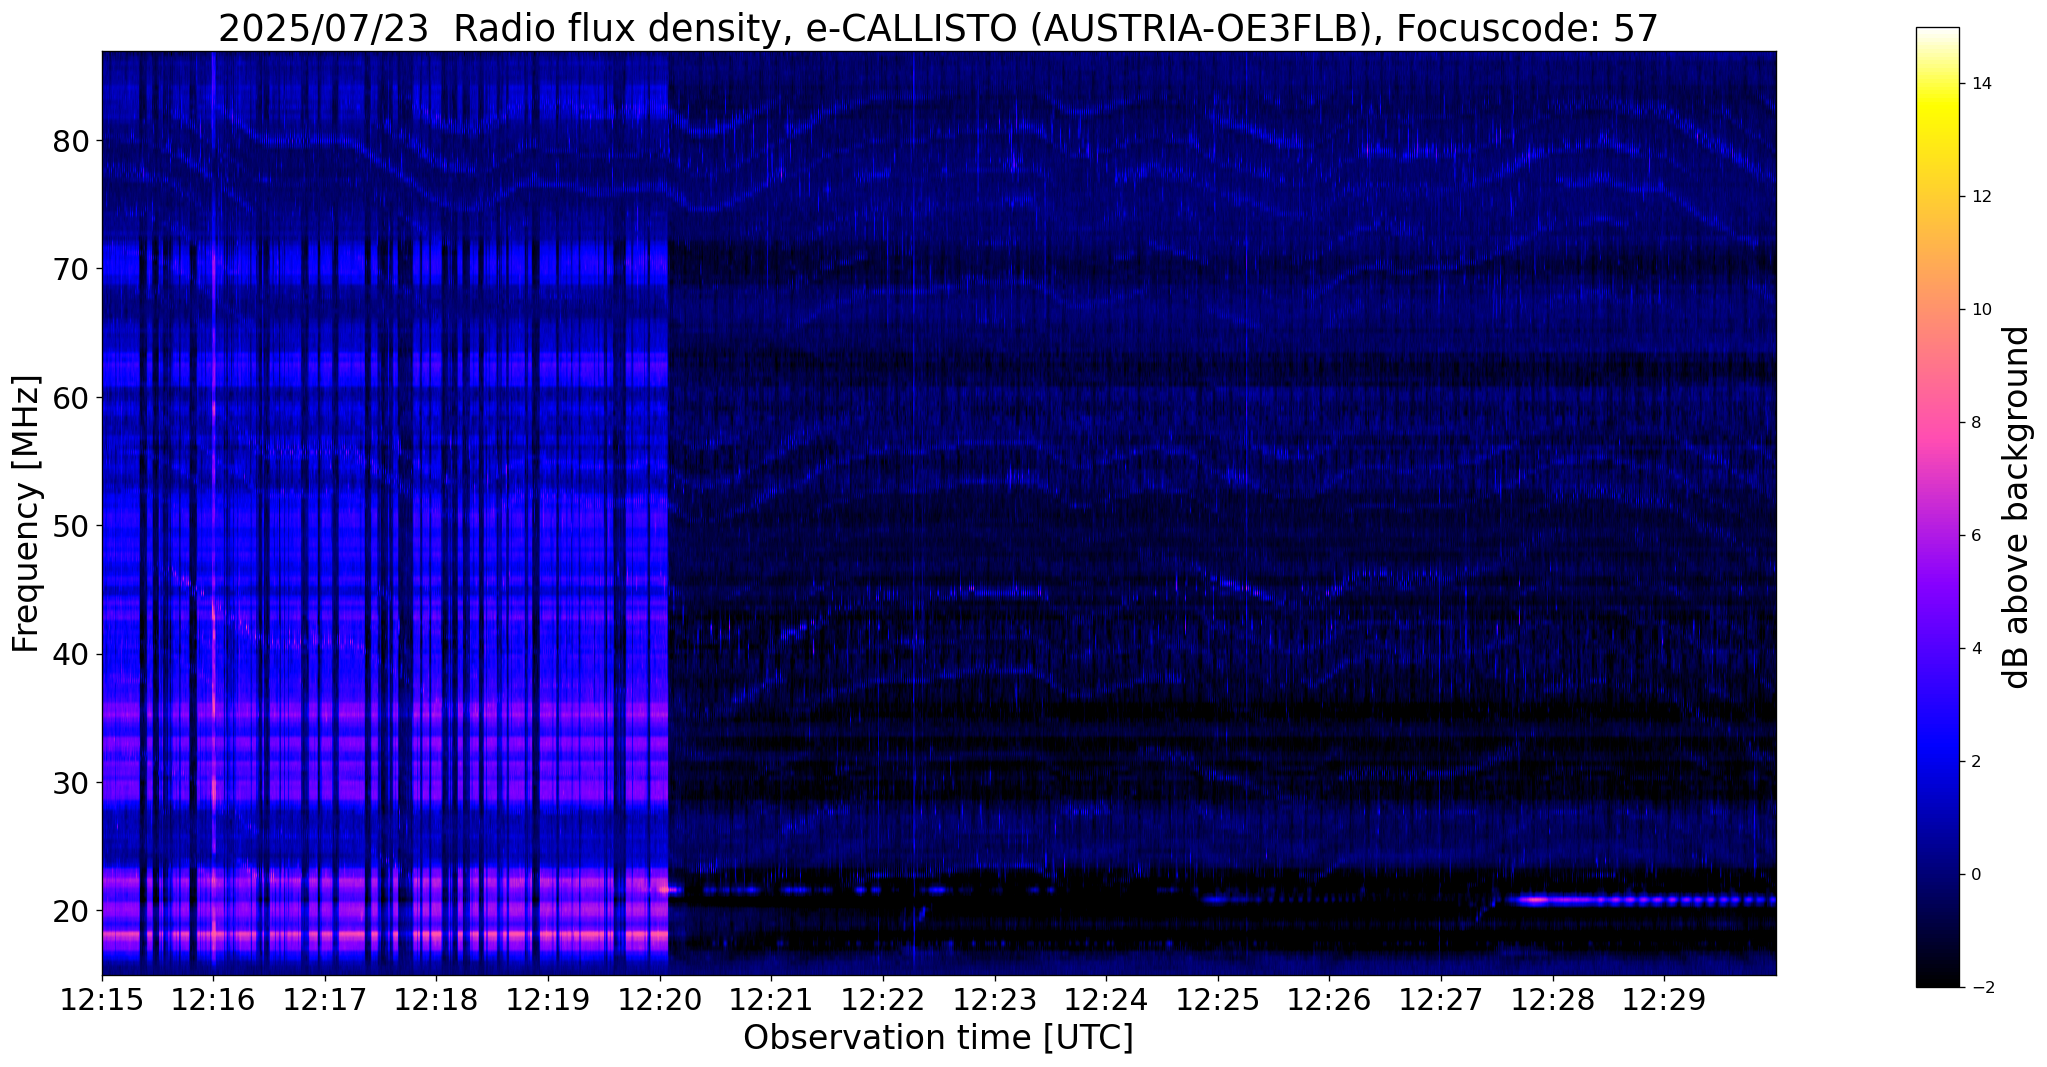Viewport: 2047px width, 1067px height.
Task: Click the 12:25 time tick label
Action: (1218, 1000)
